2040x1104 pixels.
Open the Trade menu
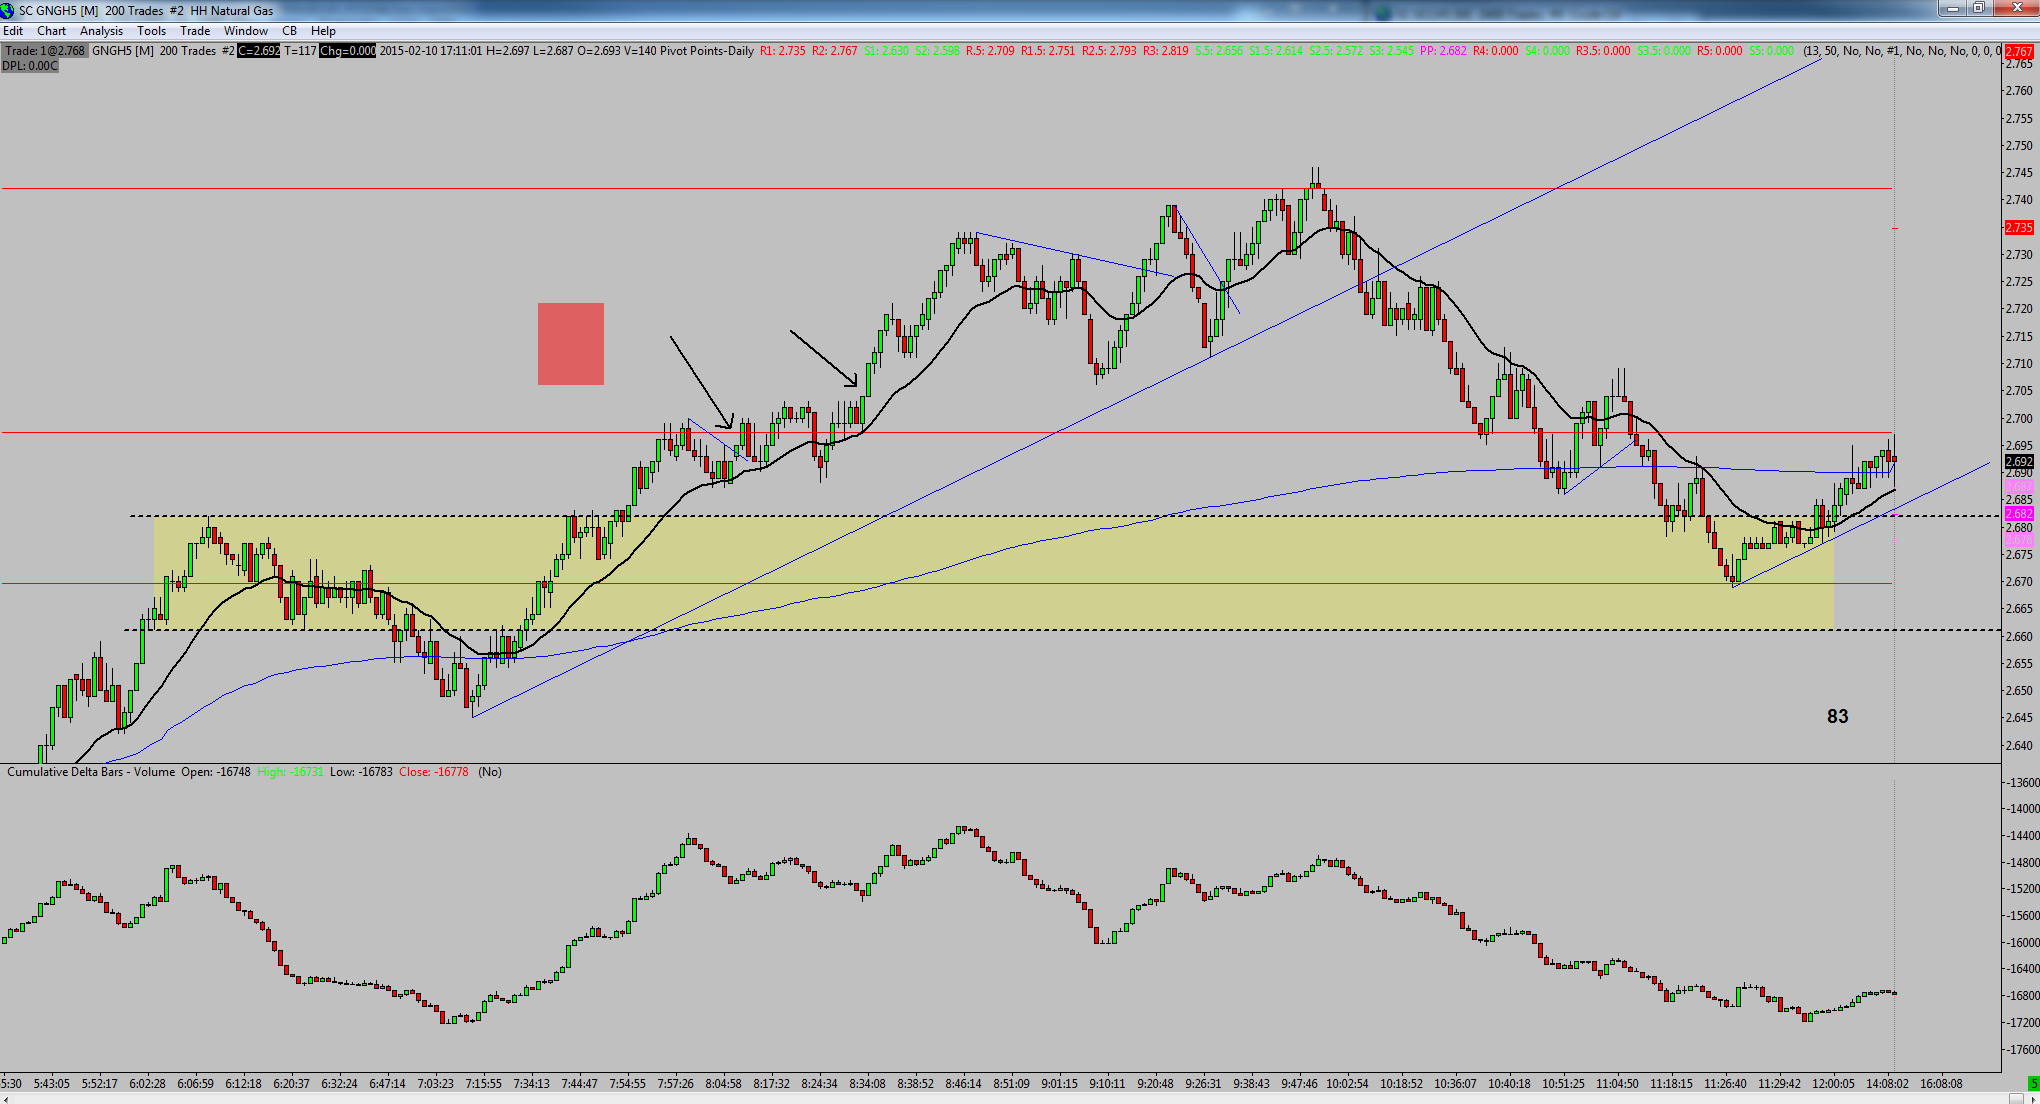(x=195, y=31)
